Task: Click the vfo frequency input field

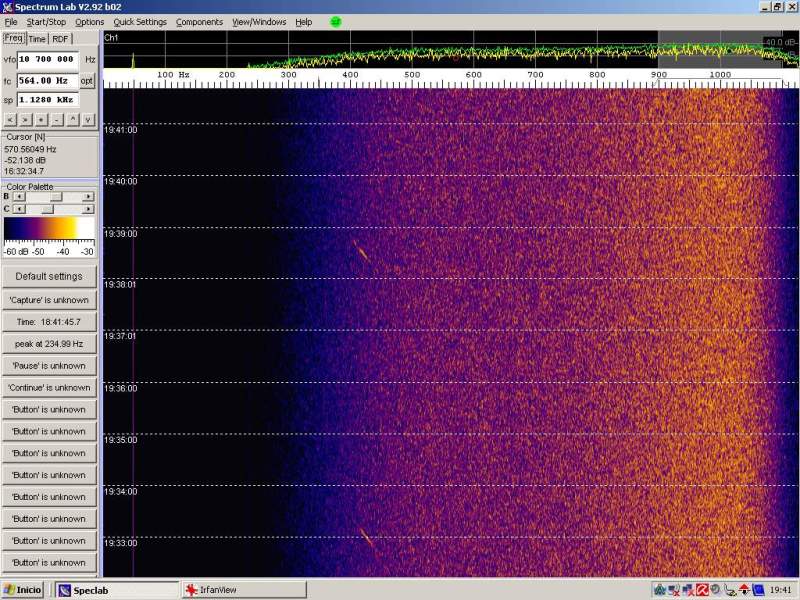Action: click(x=48, y=60)
